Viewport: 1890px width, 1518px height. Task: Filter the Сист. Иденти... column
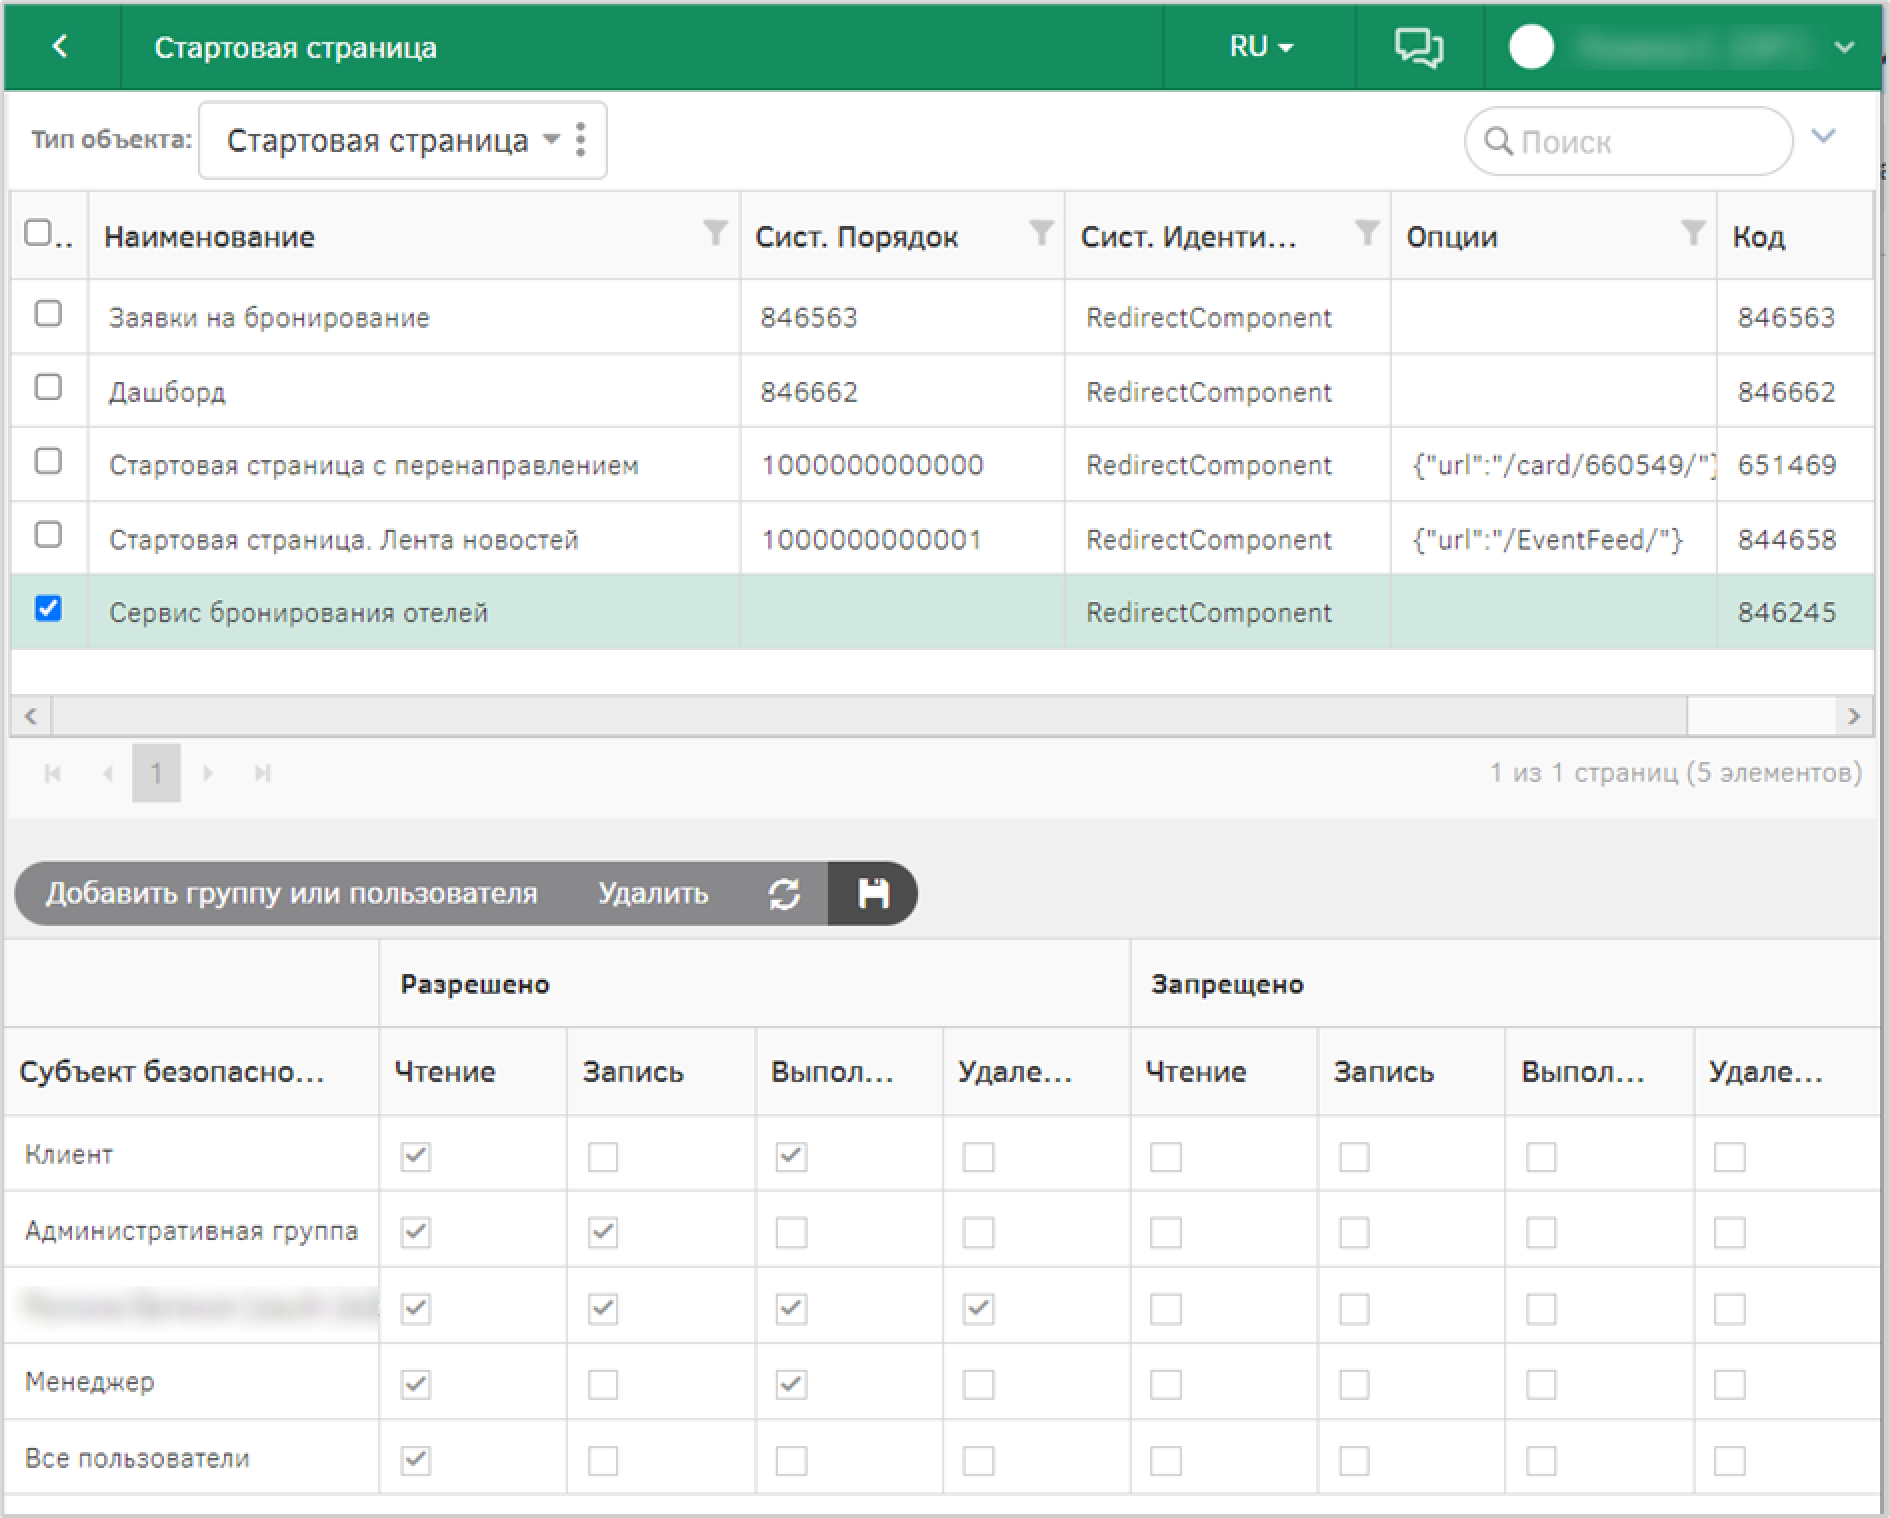tap(1366, 233)
